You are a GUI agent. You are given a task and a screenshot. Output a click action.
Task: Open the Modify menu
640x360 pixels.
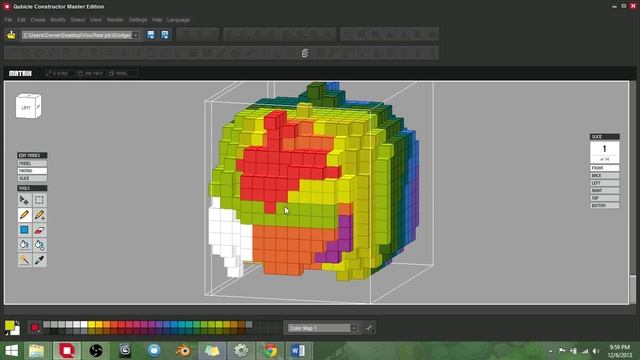(58, 20)
